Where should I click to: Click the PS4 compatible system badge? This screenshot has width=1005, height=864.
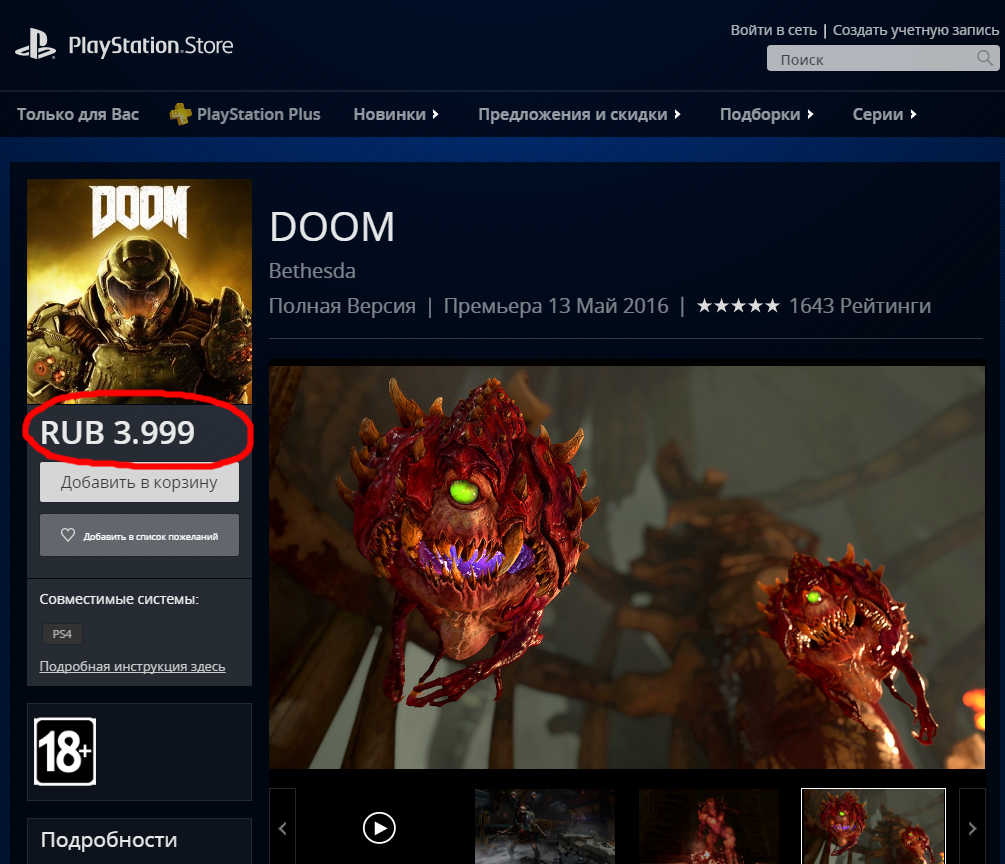click(62, 634)
